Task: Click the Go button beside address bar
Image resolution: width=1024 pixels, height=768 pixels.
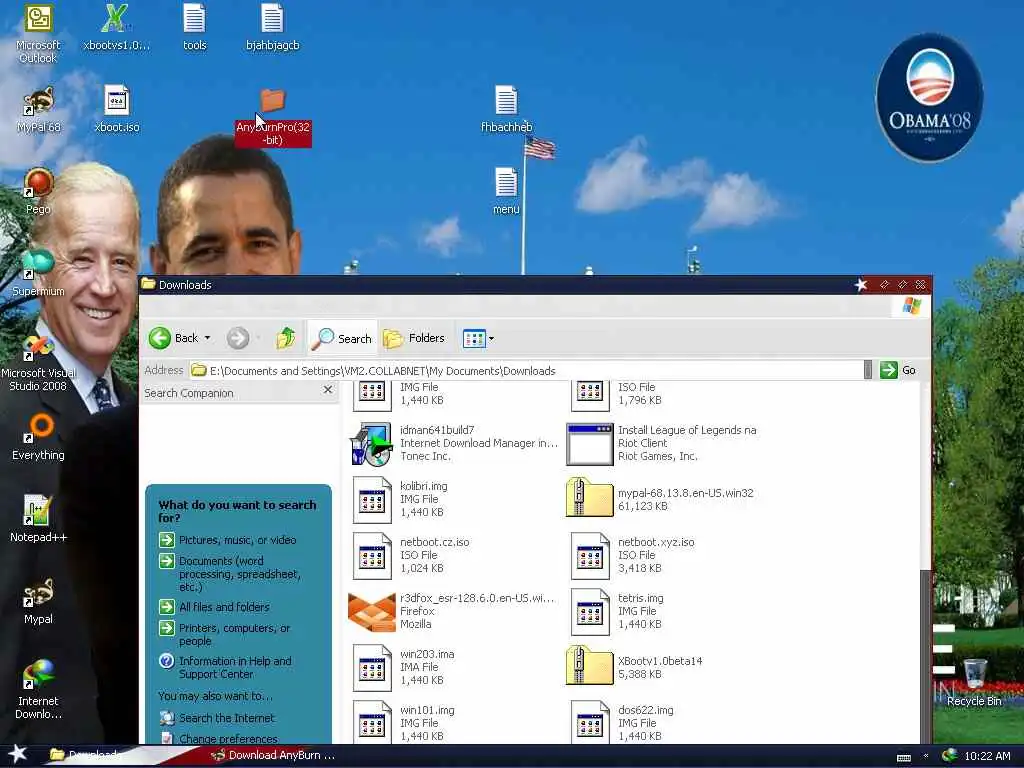Action: (x=898, y=370)
